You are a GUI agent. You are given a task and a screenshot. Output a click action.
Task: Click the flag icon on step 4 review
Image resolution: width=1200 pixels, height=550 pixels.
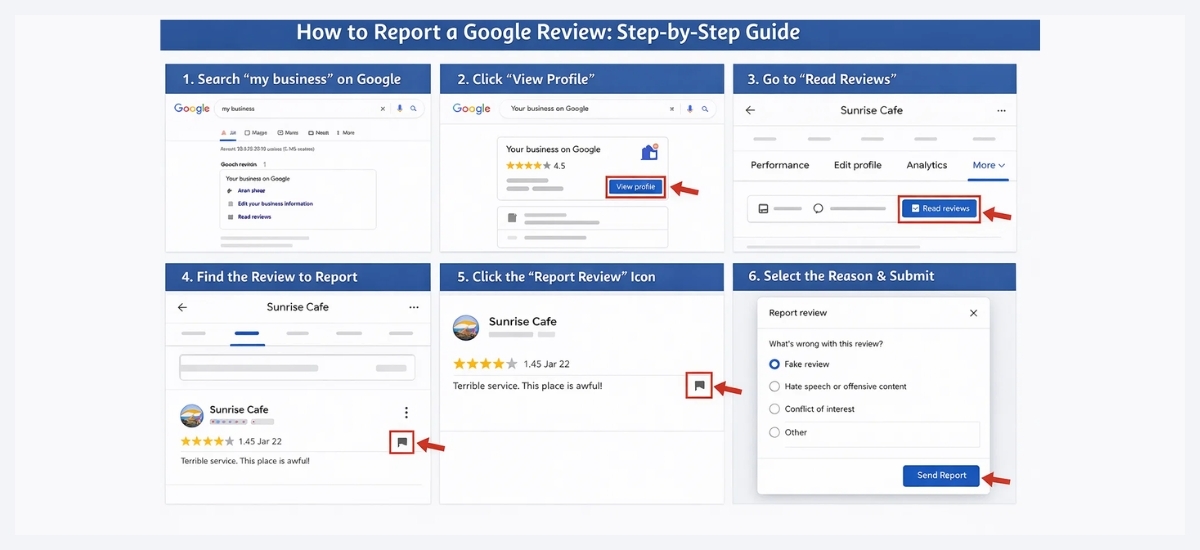pos(402,441)
